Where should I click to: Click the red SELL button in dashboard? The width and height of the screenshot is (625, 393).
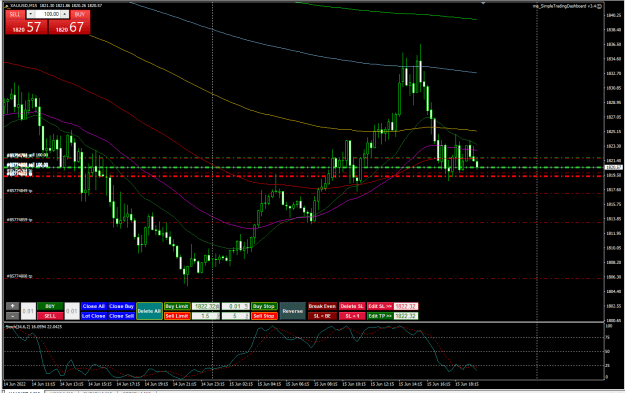pos(50,316)
